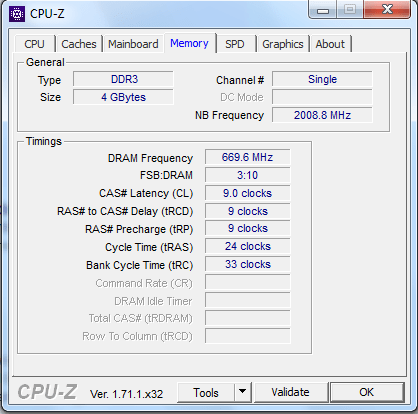This screenshot has height=414, width=418.
Task: Click the "Cycle Time (tRAS)" label
Action: click(149, 247)
